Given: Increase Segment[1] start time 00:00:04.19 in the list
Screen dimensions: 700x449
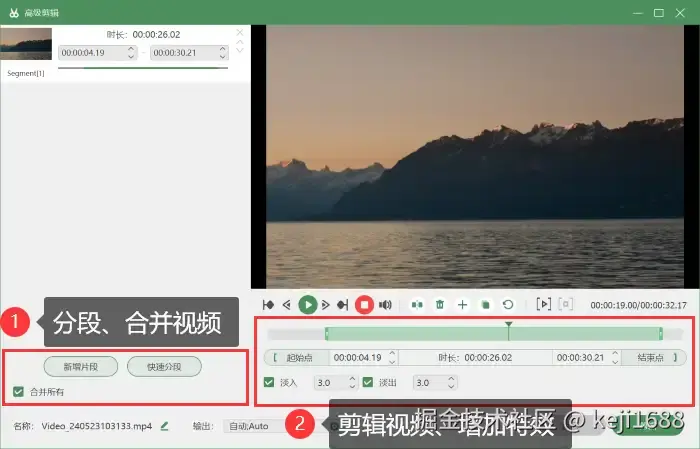Looking at the screenshot, I should click(131, 49).
